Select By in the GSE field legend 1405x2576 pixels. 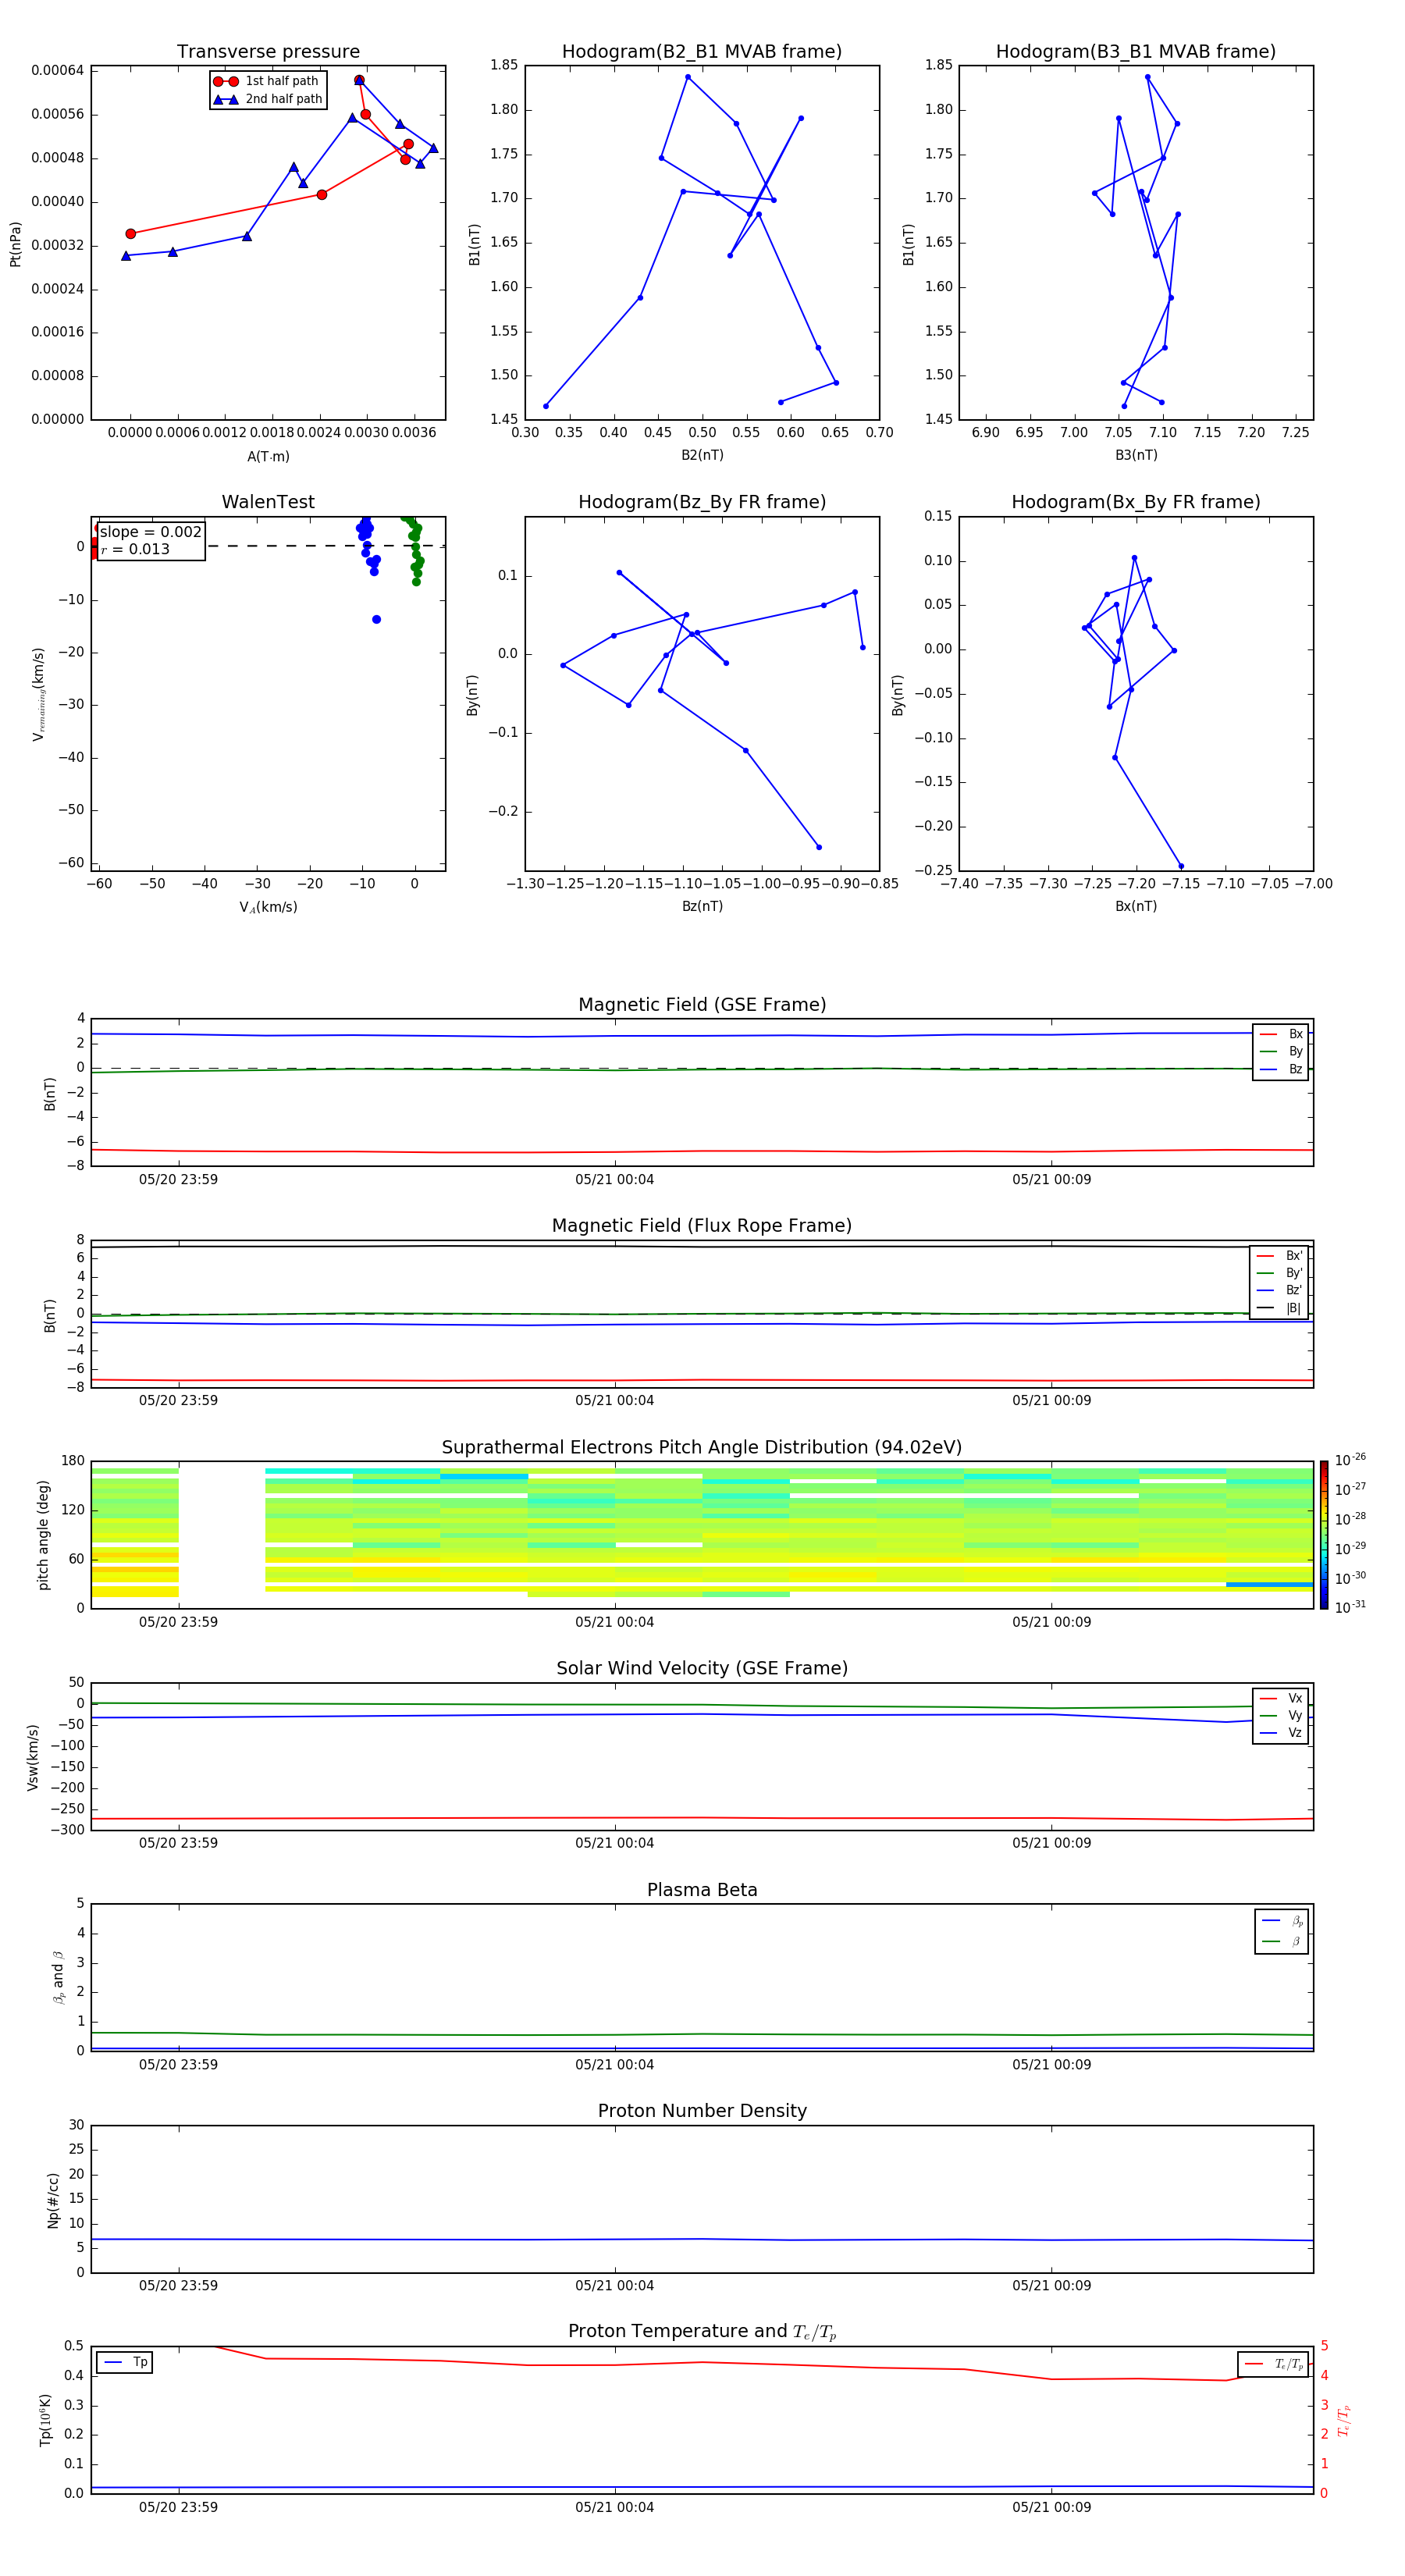coord(1281,1051)
